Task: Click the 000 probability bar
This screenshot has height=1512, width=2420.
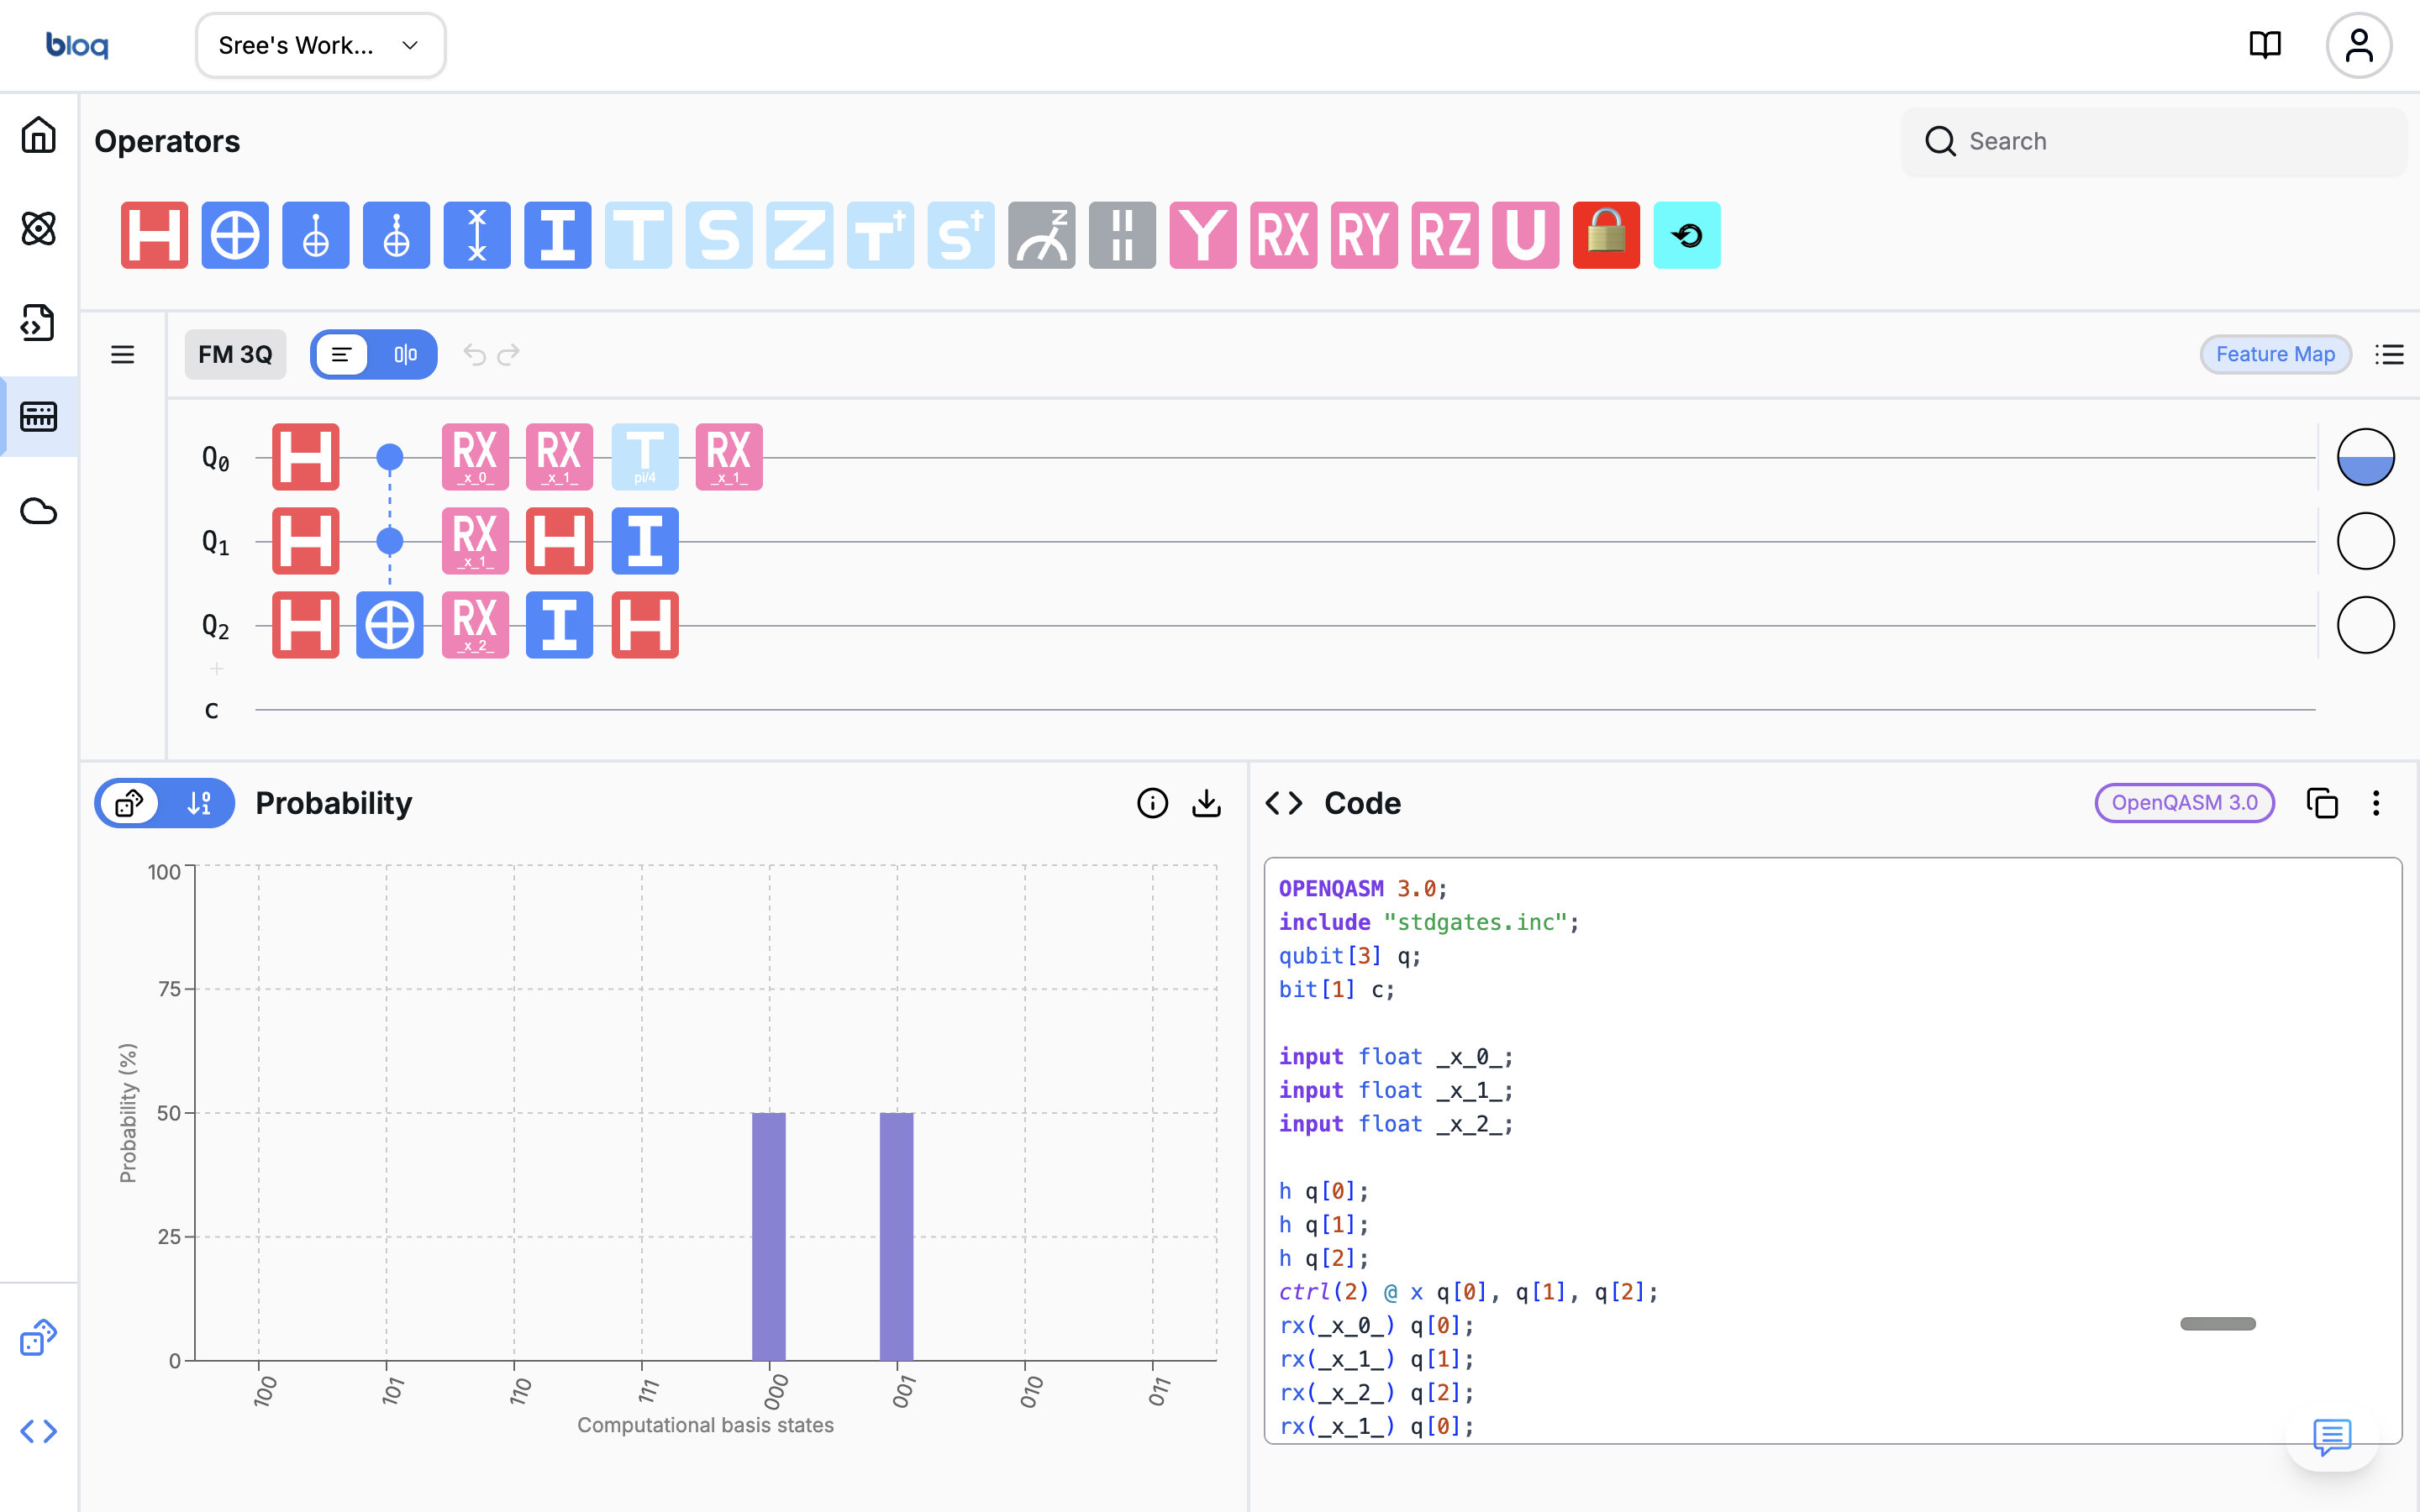Action: pyautogui.click(x=769, y=1236)
